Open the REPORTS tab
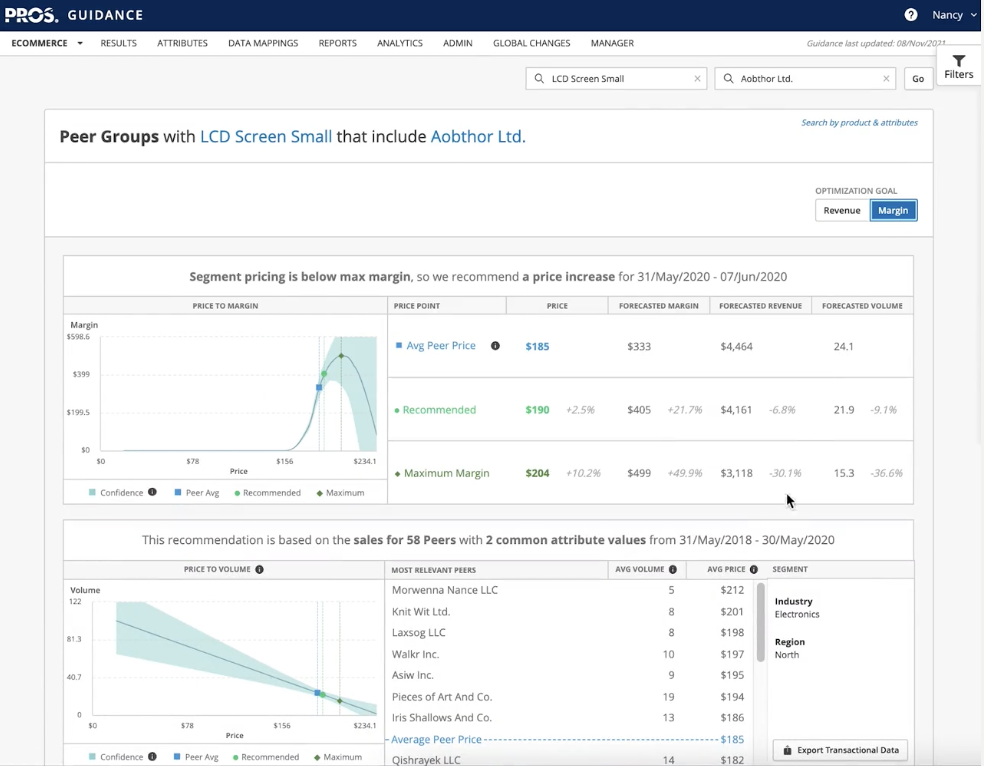984x766 pixels. pyautogui.click(x=338, y=43)
